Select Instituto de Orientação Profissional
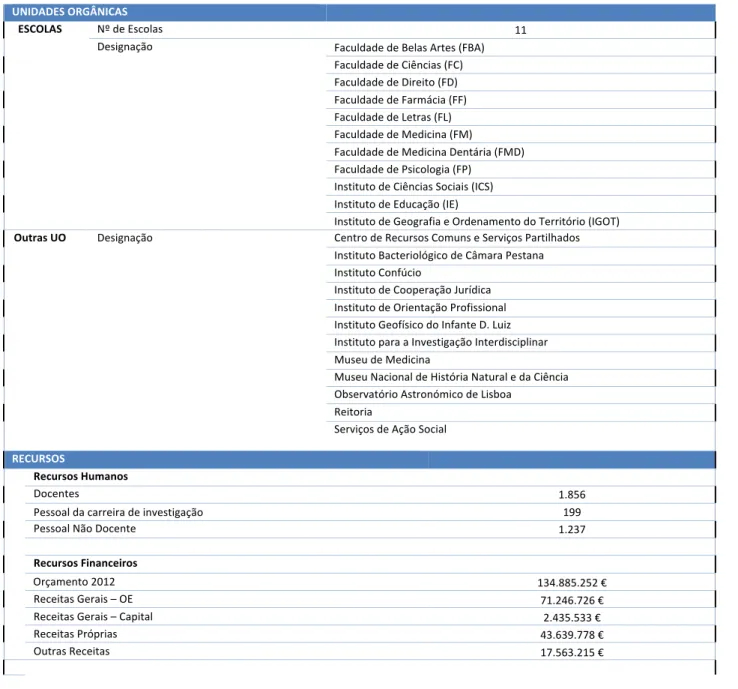 pyautogui.click(x=420, y=307)
